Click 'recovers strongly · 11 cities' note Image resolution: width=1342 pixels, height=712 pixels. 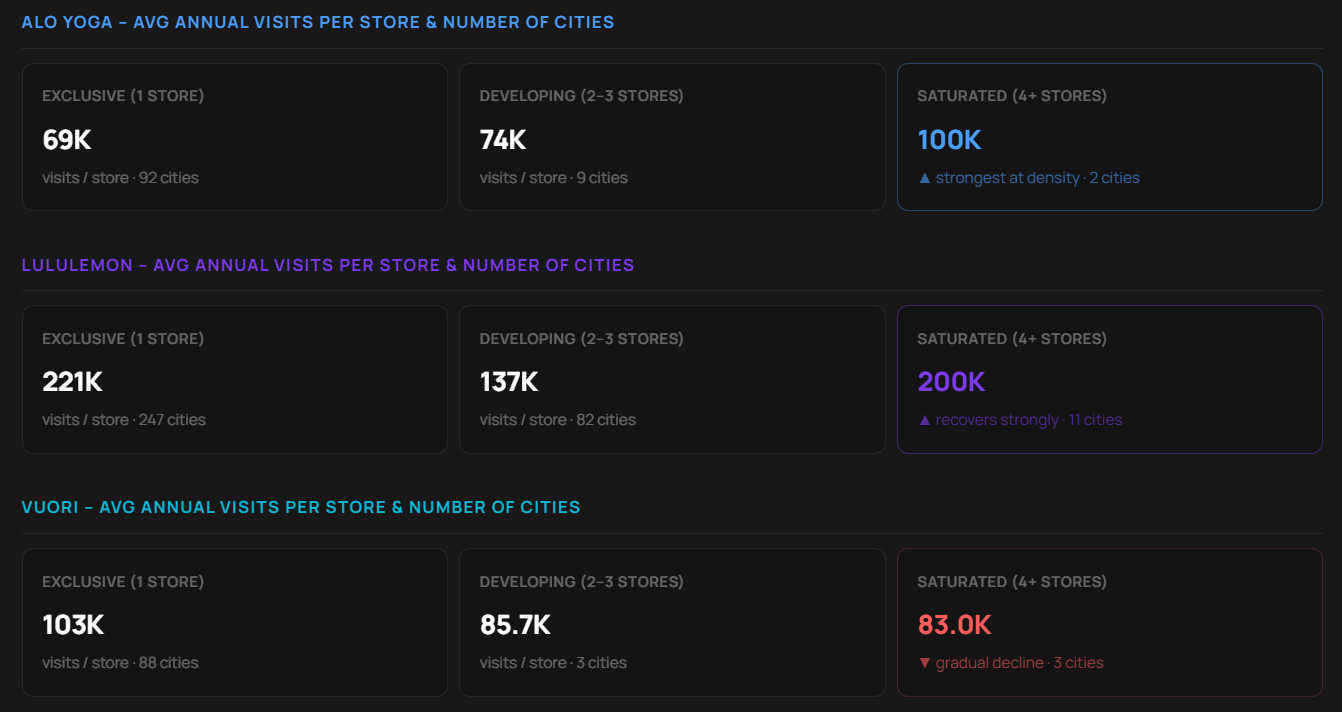[1019, 420]
